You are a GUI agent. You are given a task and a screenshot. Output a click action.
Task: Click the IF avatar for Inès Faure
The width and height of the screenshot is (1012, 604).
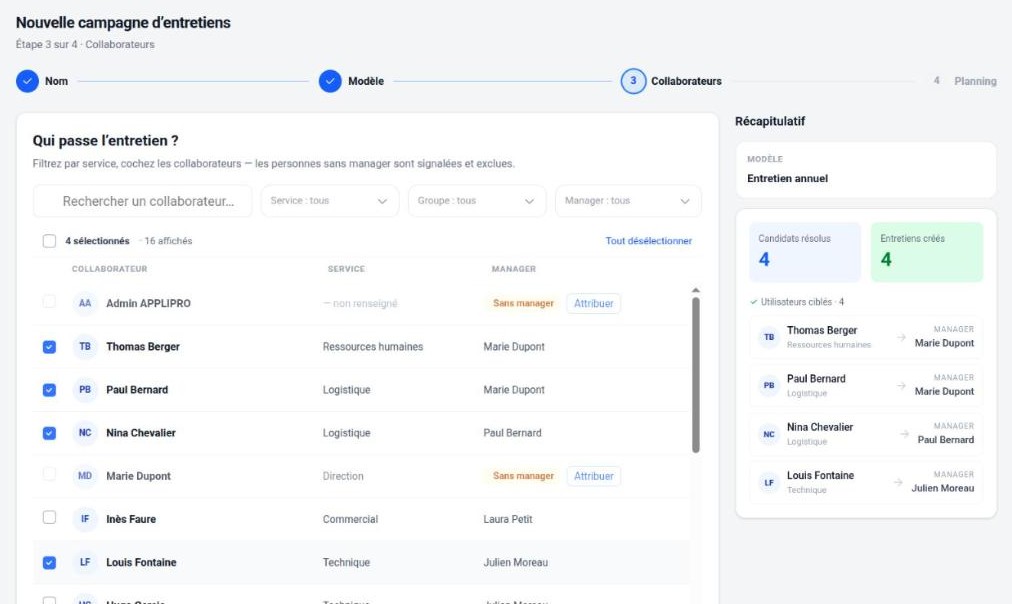click(85, 519)
